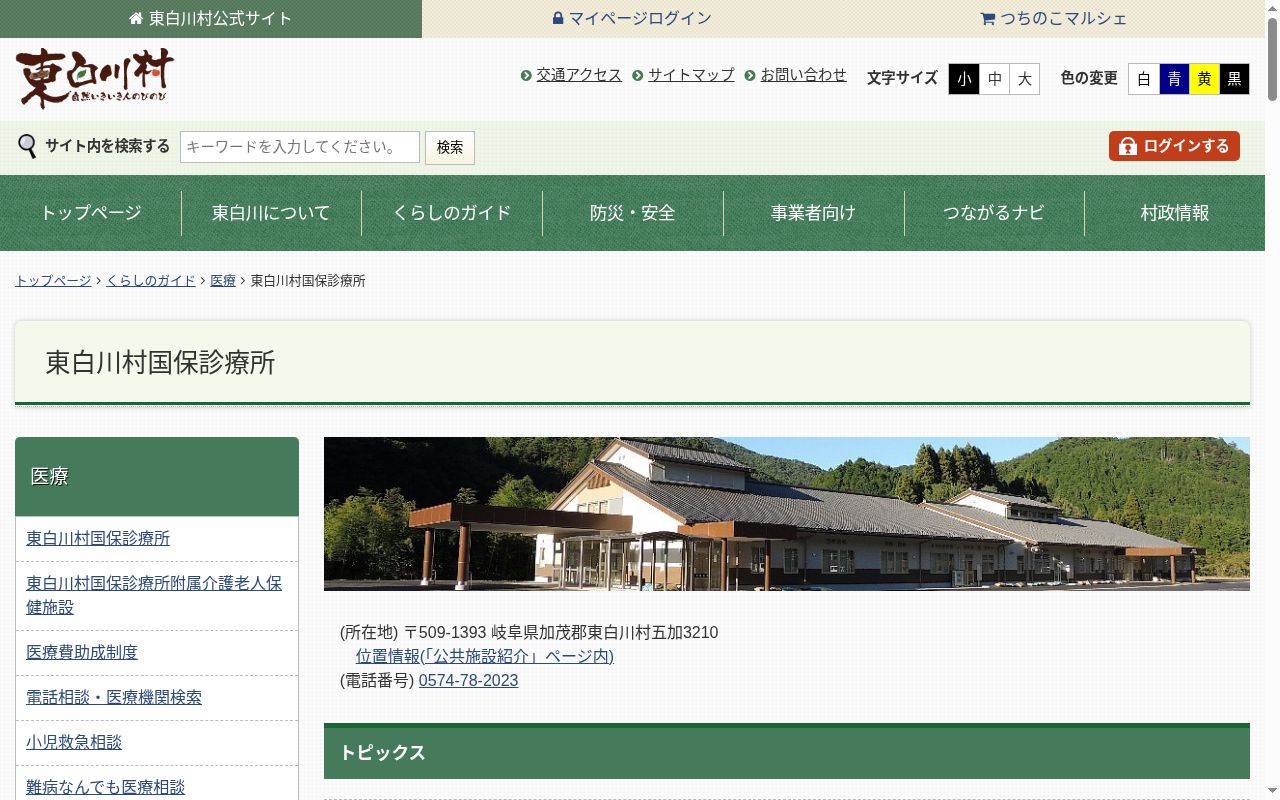Click the lock icon beside マイページログイン
Viewport: 1280px width, 800px height.
558,18
